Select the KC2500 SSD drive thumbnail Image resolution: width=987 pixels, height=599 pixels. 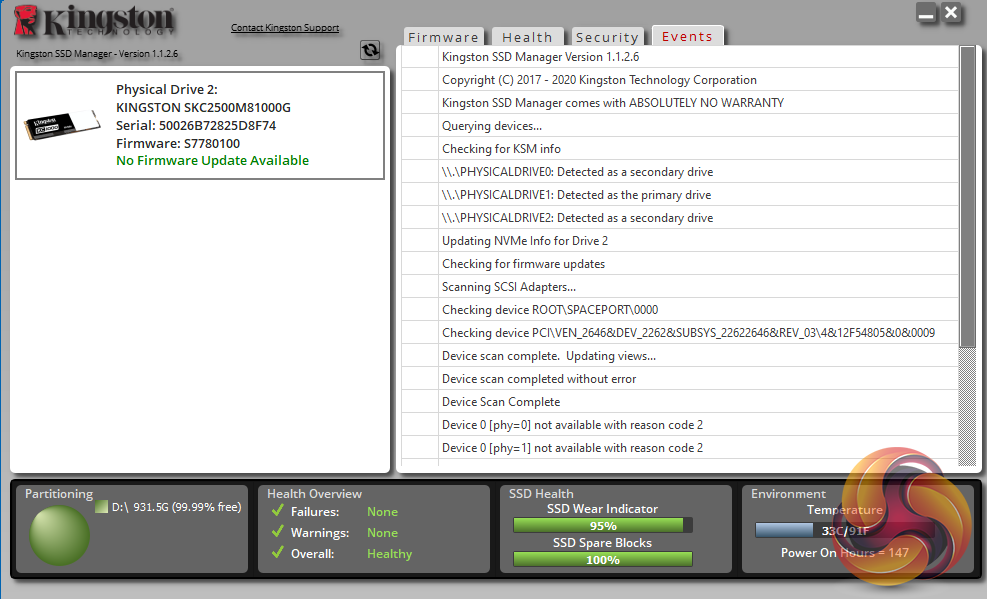[x=62, y=125]
